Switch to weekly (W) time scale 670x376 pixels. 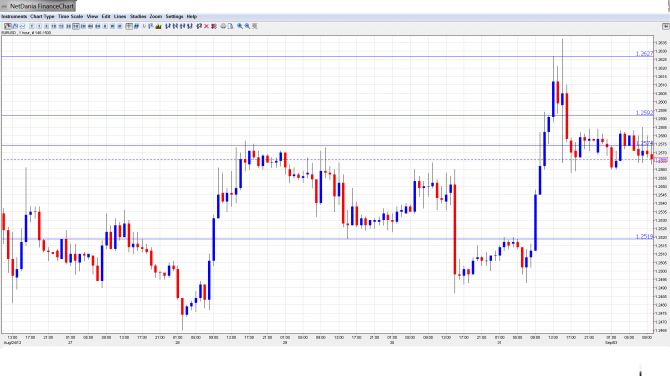(112, 26)
